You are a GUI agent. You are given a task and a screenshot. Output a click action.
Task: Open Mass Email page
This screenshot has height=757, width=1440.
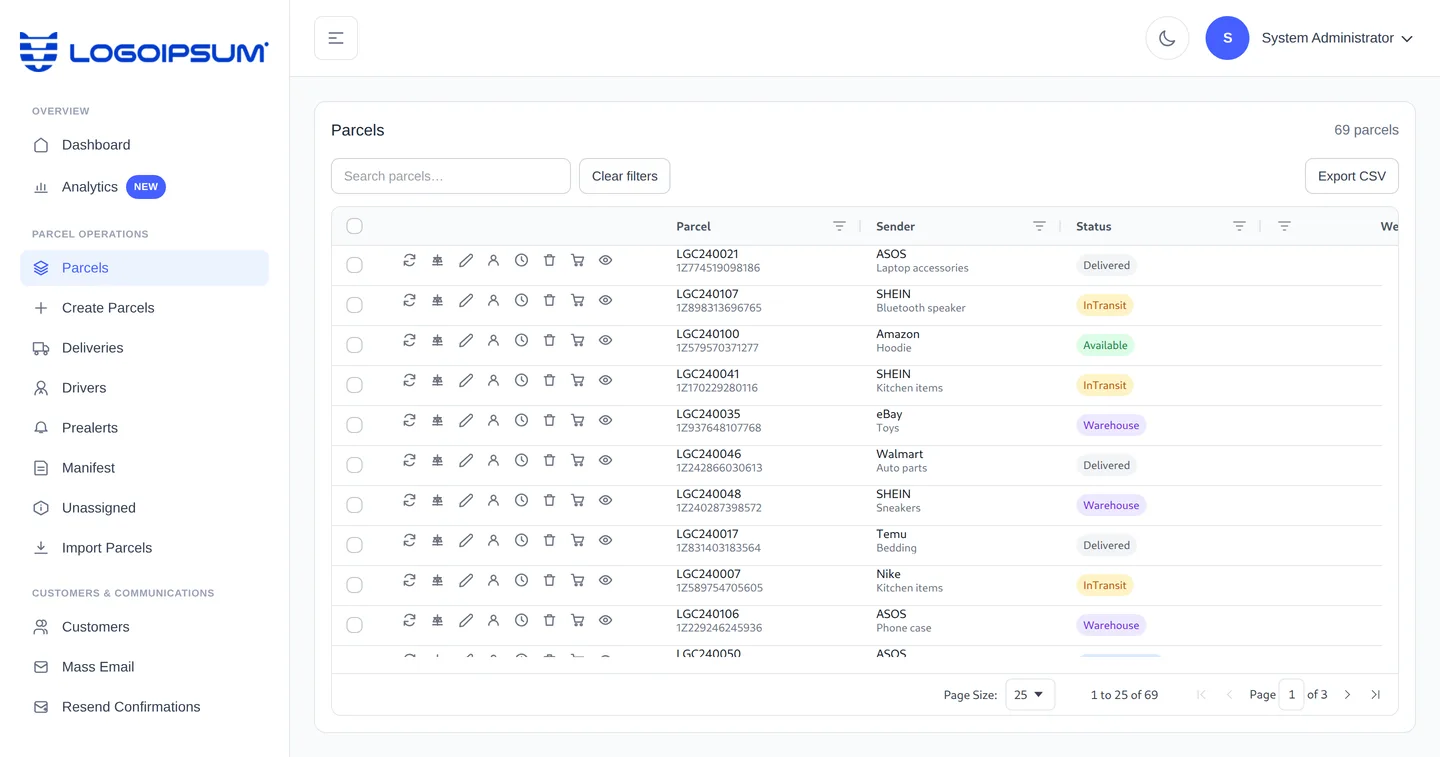coord(144,667)
